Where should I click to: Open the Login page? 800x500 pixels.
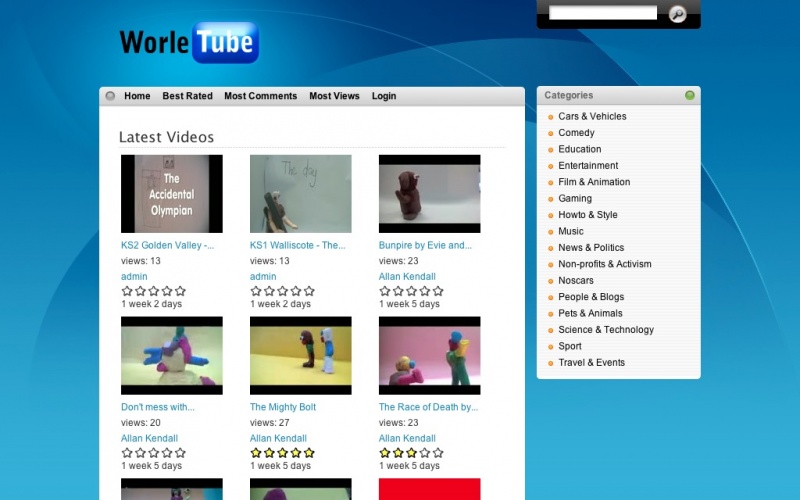(x=384, y=96)
